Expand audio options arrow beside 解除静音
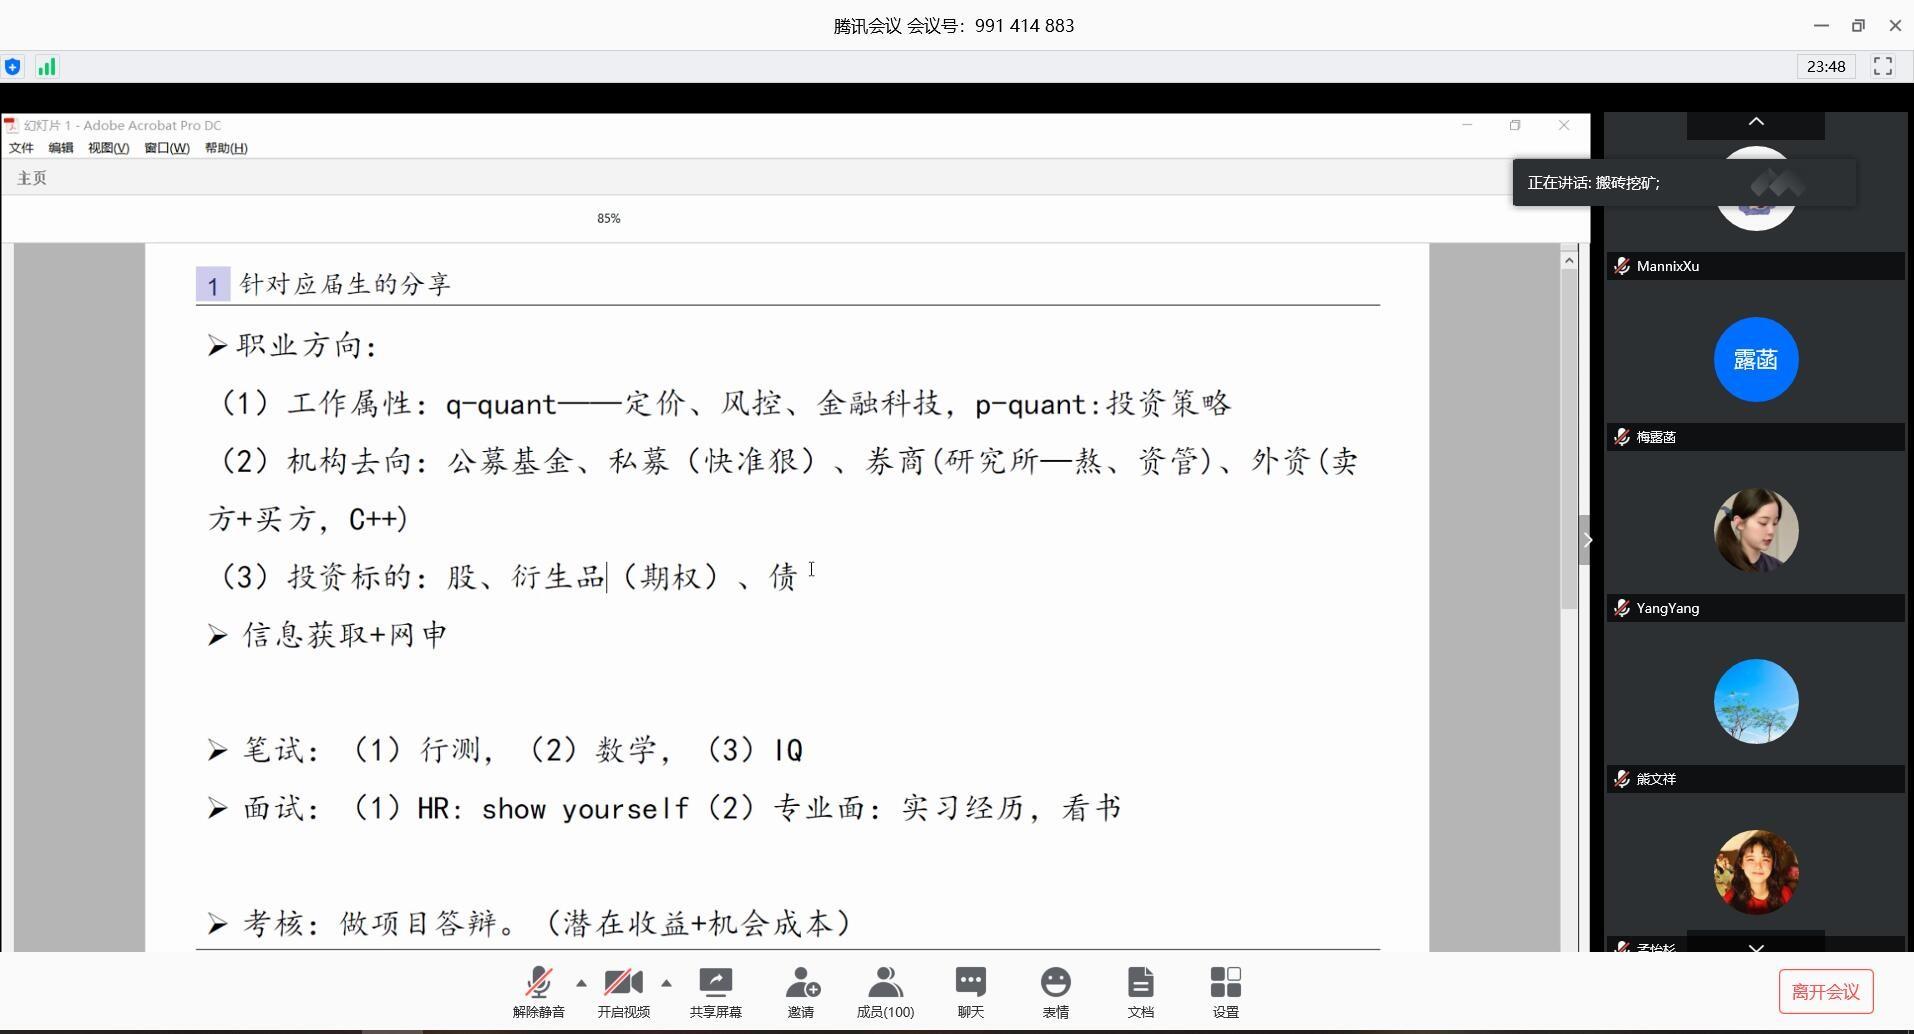Screen dimensions: 1914x1034 (581, 983)
